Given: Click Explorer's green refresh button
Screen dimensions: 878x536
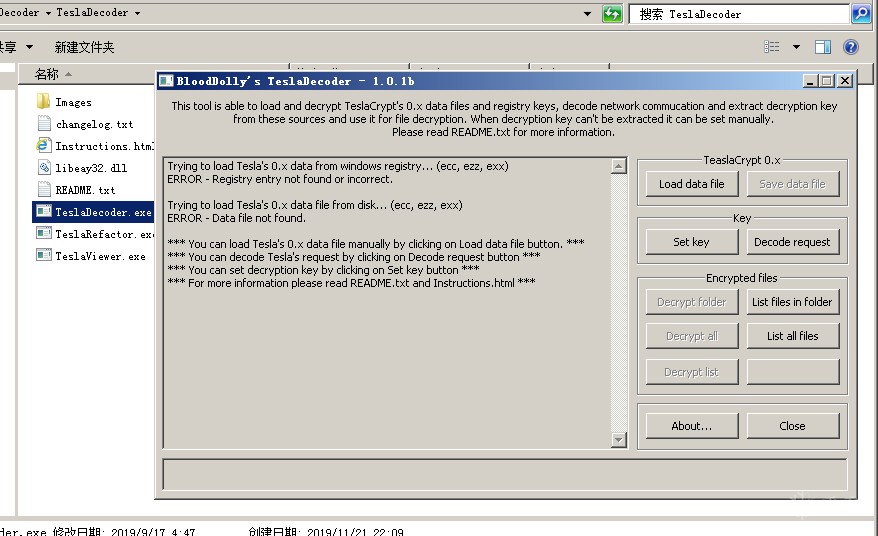Looking at the screenshot, I should [612, 13].
